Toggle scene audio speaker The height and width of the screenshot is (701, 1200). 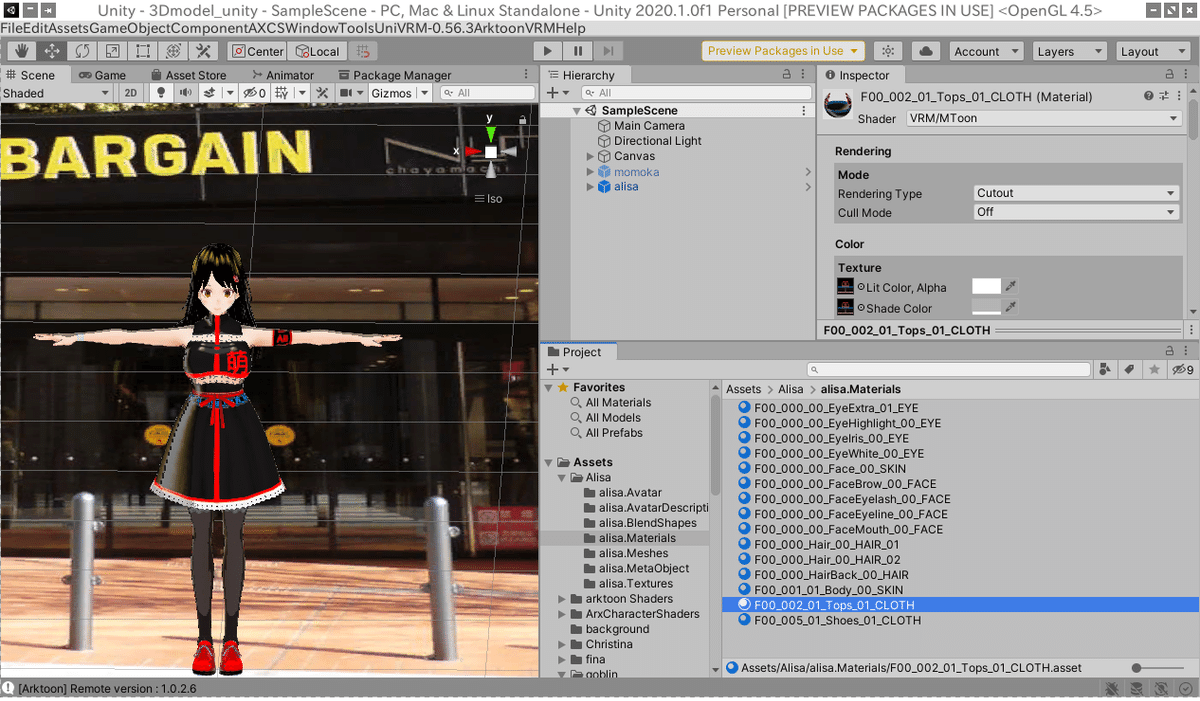pos(185,93)
